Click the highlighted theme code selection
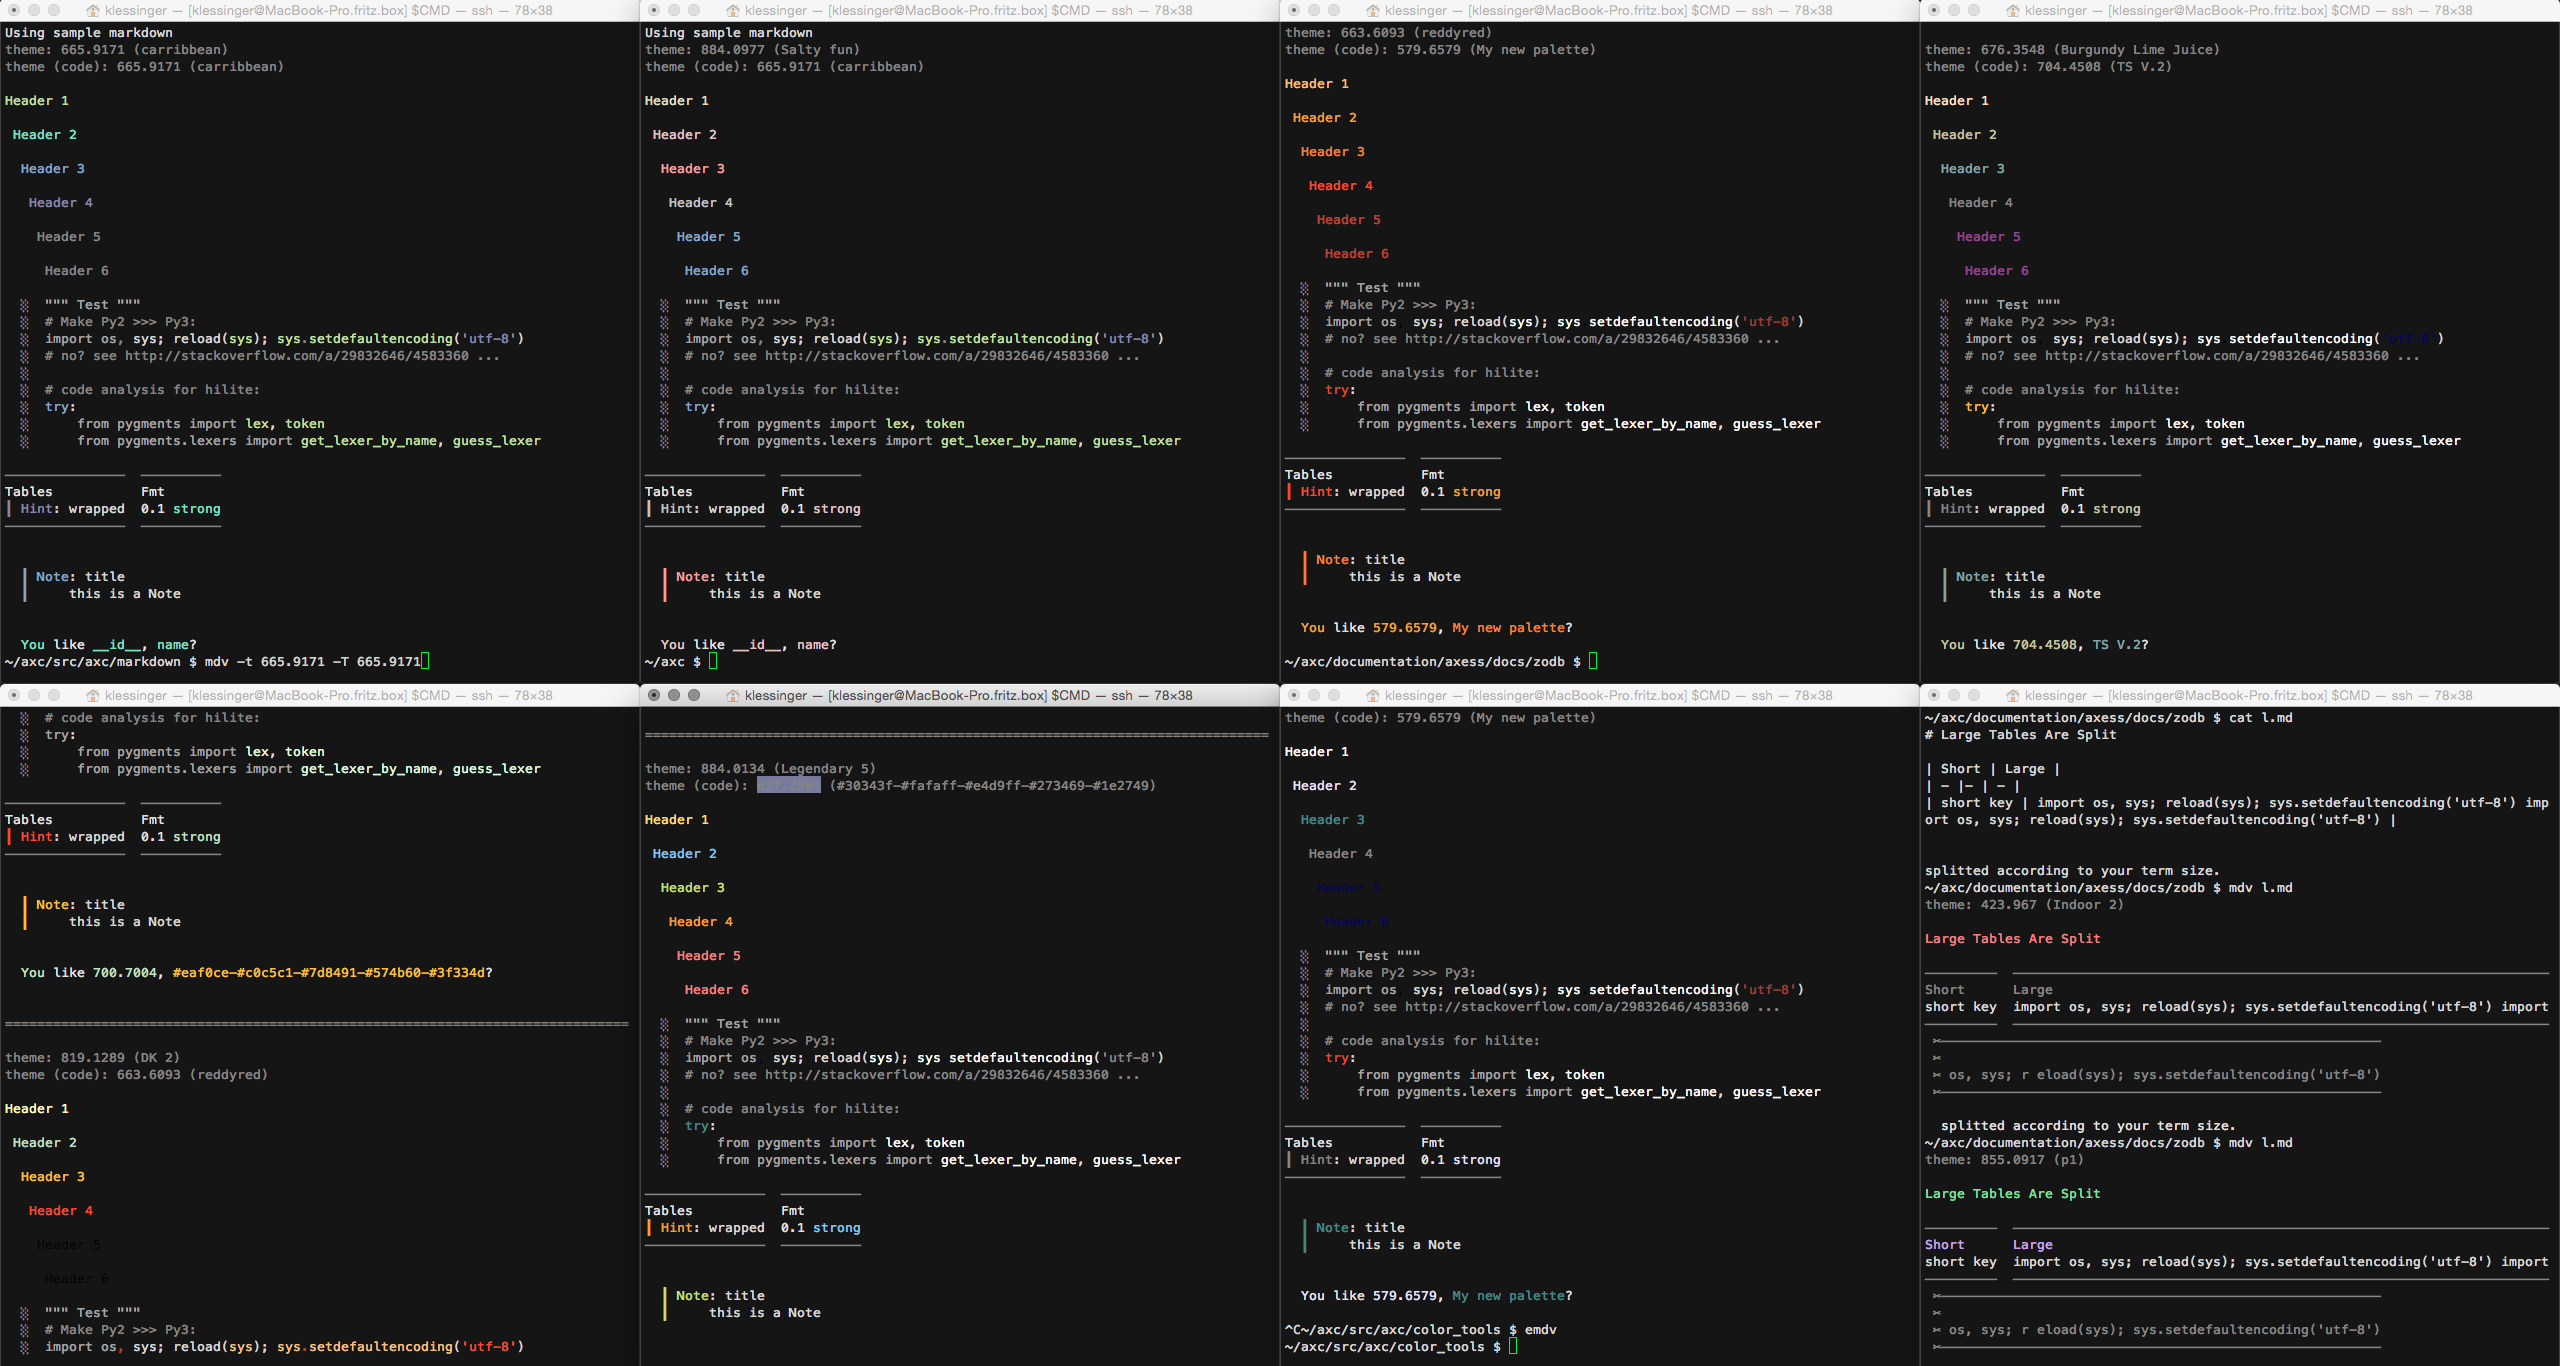This screenshot has height=1366, width=2560. tap(788, 786)
